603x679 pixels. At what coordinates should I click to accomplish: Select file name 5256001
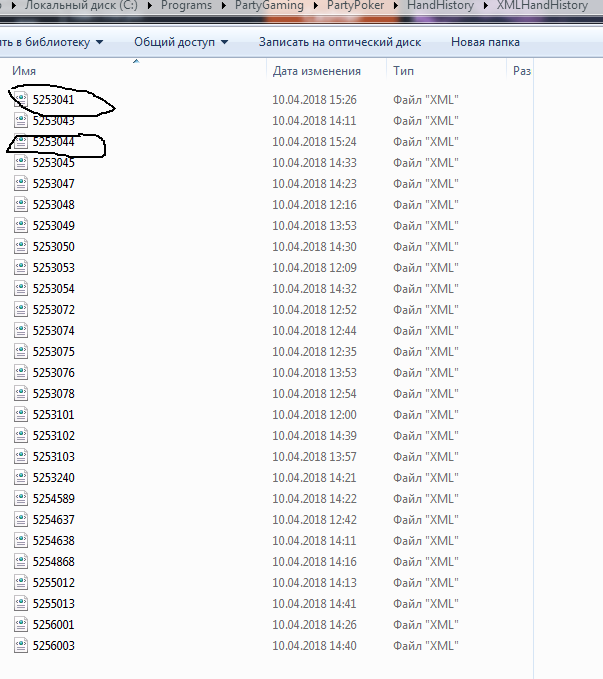pos(54,624)
